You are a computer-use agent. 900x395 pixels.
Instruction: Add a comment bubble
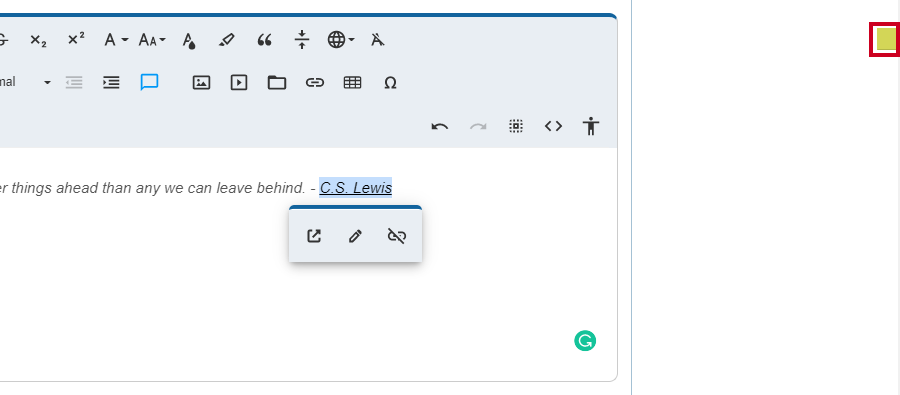click(149, 83)
